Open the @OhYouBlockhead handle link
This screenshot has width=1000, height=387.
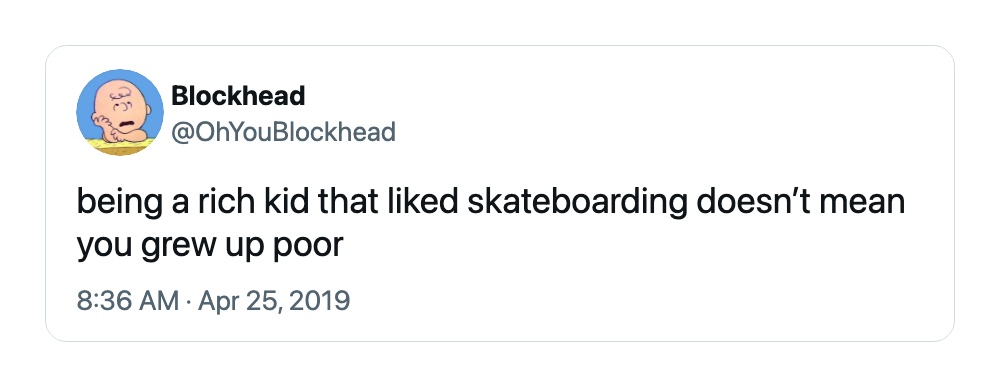[283, 132]
